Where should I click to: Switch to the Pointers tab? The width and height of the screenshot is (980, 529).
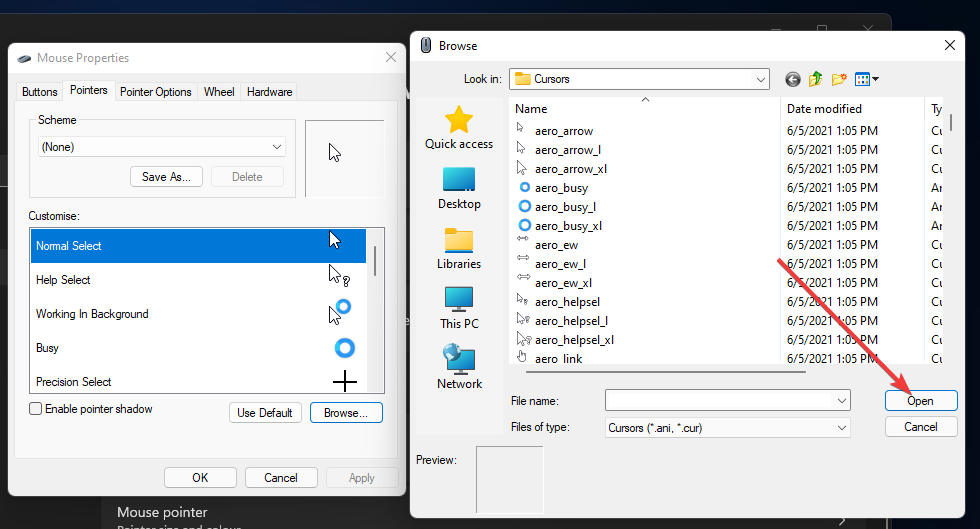(89, 90)
